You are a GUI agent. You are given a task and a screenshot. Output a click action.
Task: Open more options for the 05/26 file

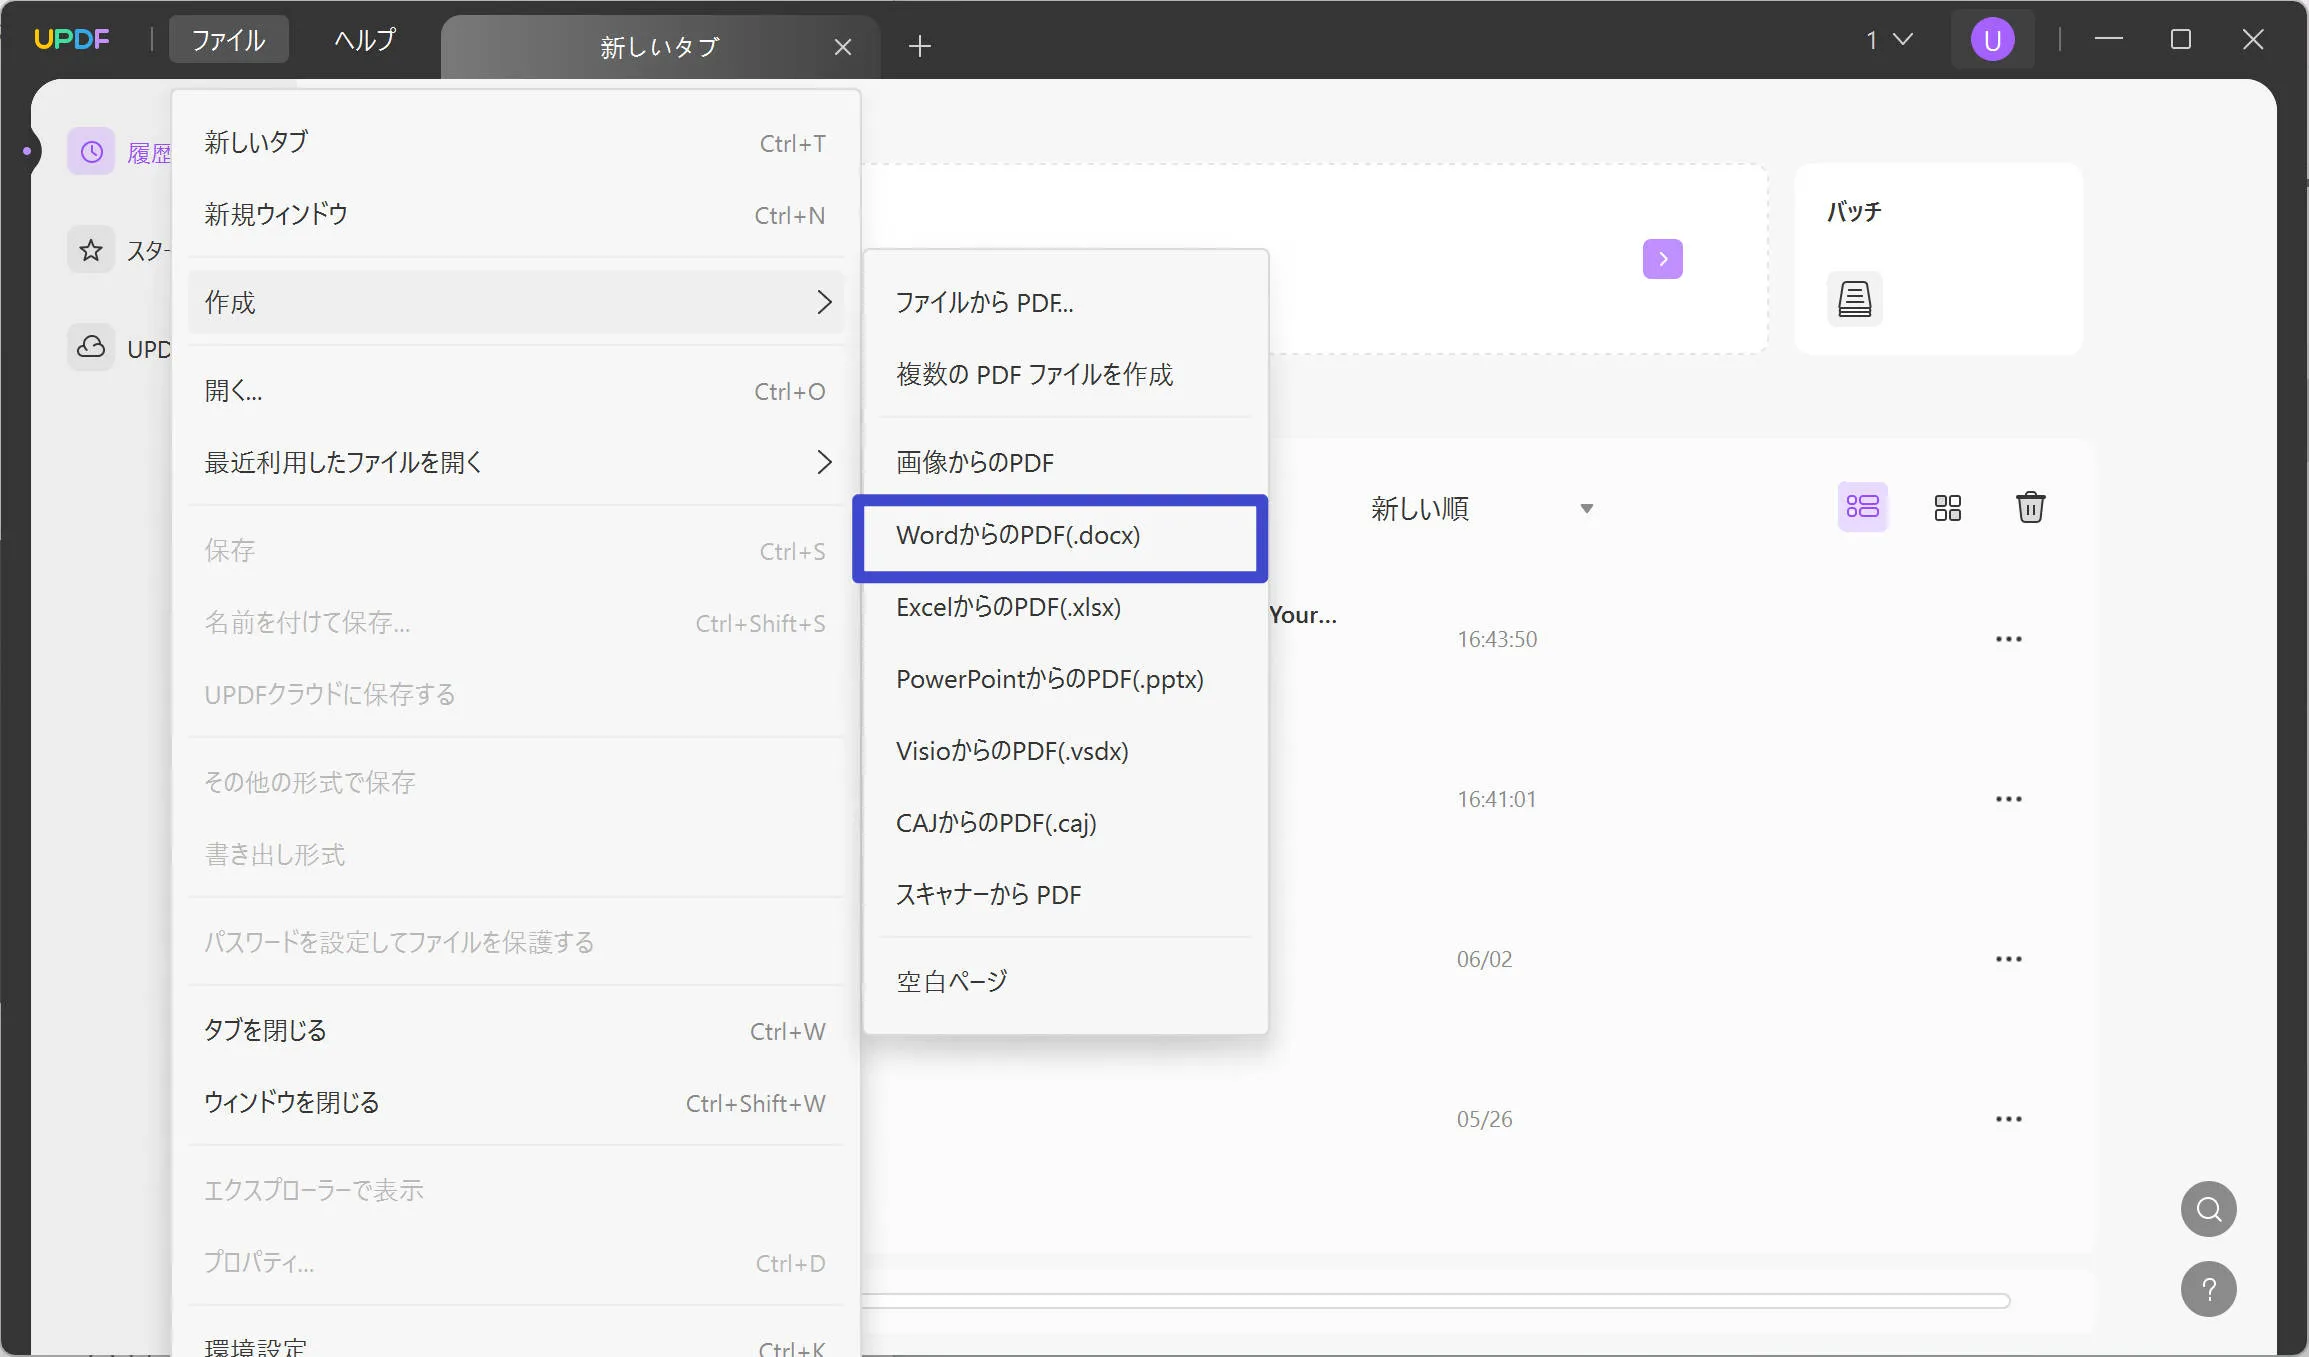[2008, 1119]
